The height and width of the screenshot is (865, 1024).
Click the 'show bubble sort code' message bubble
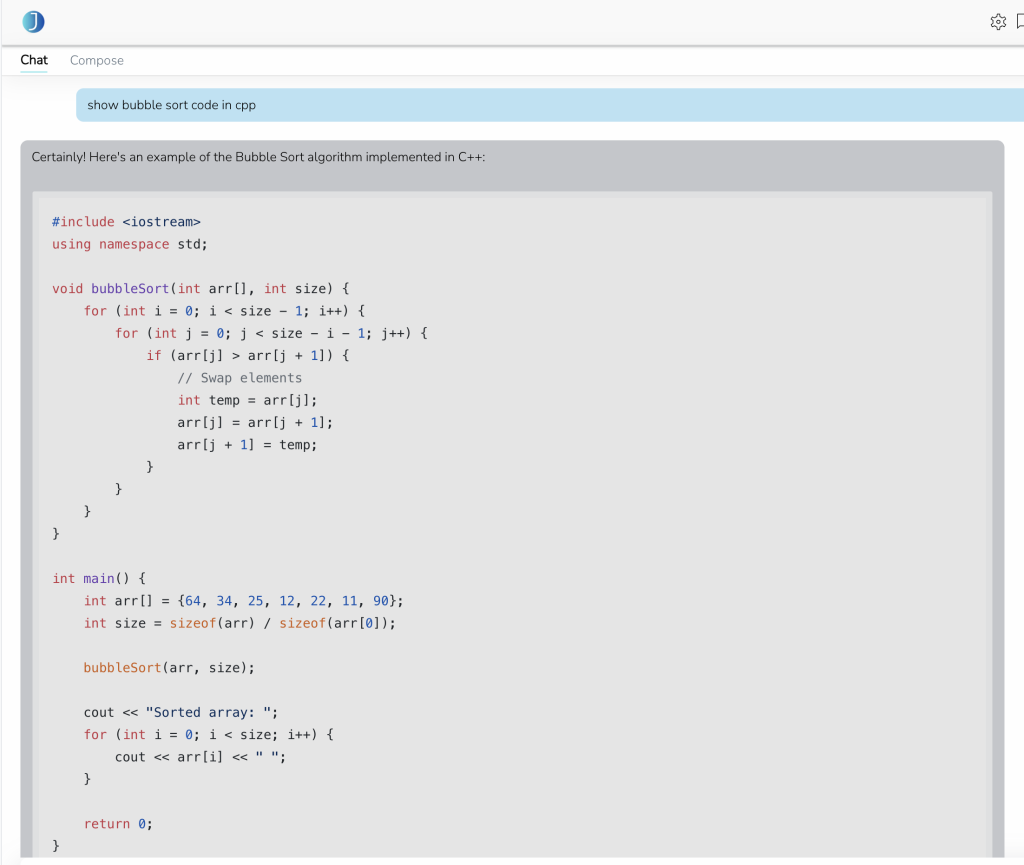point(171,105)
